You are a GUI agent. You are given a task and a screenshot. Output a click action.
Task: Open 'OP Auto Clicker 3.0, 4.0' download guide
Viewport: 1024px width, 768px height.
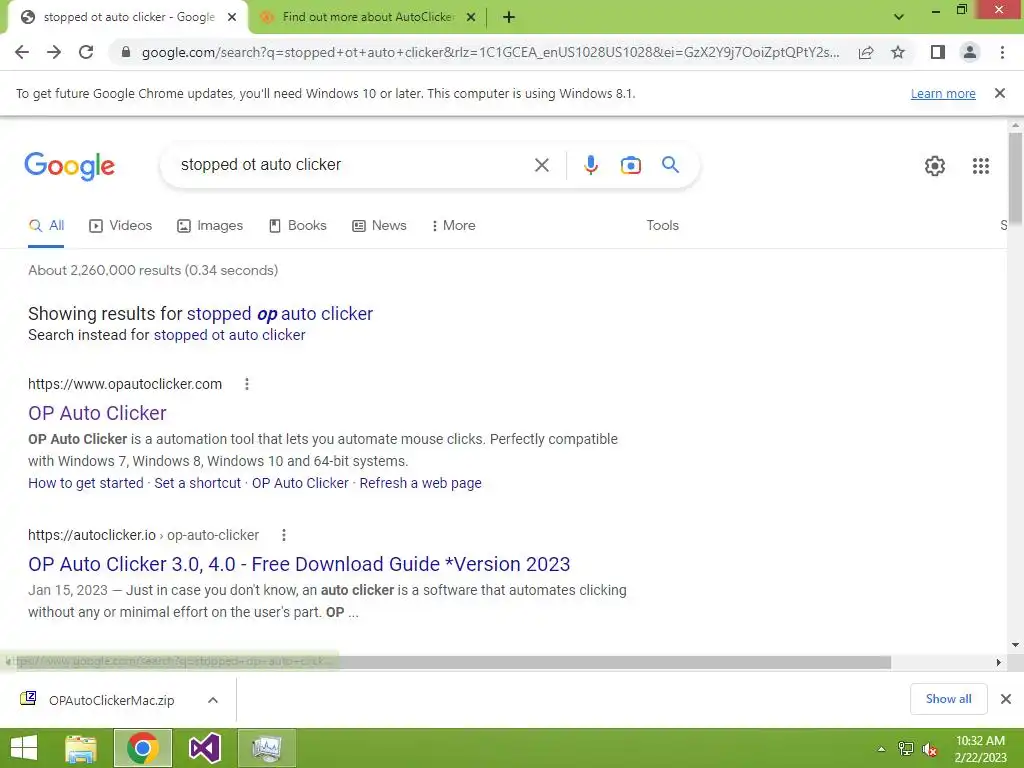click(x=299, y=564)
